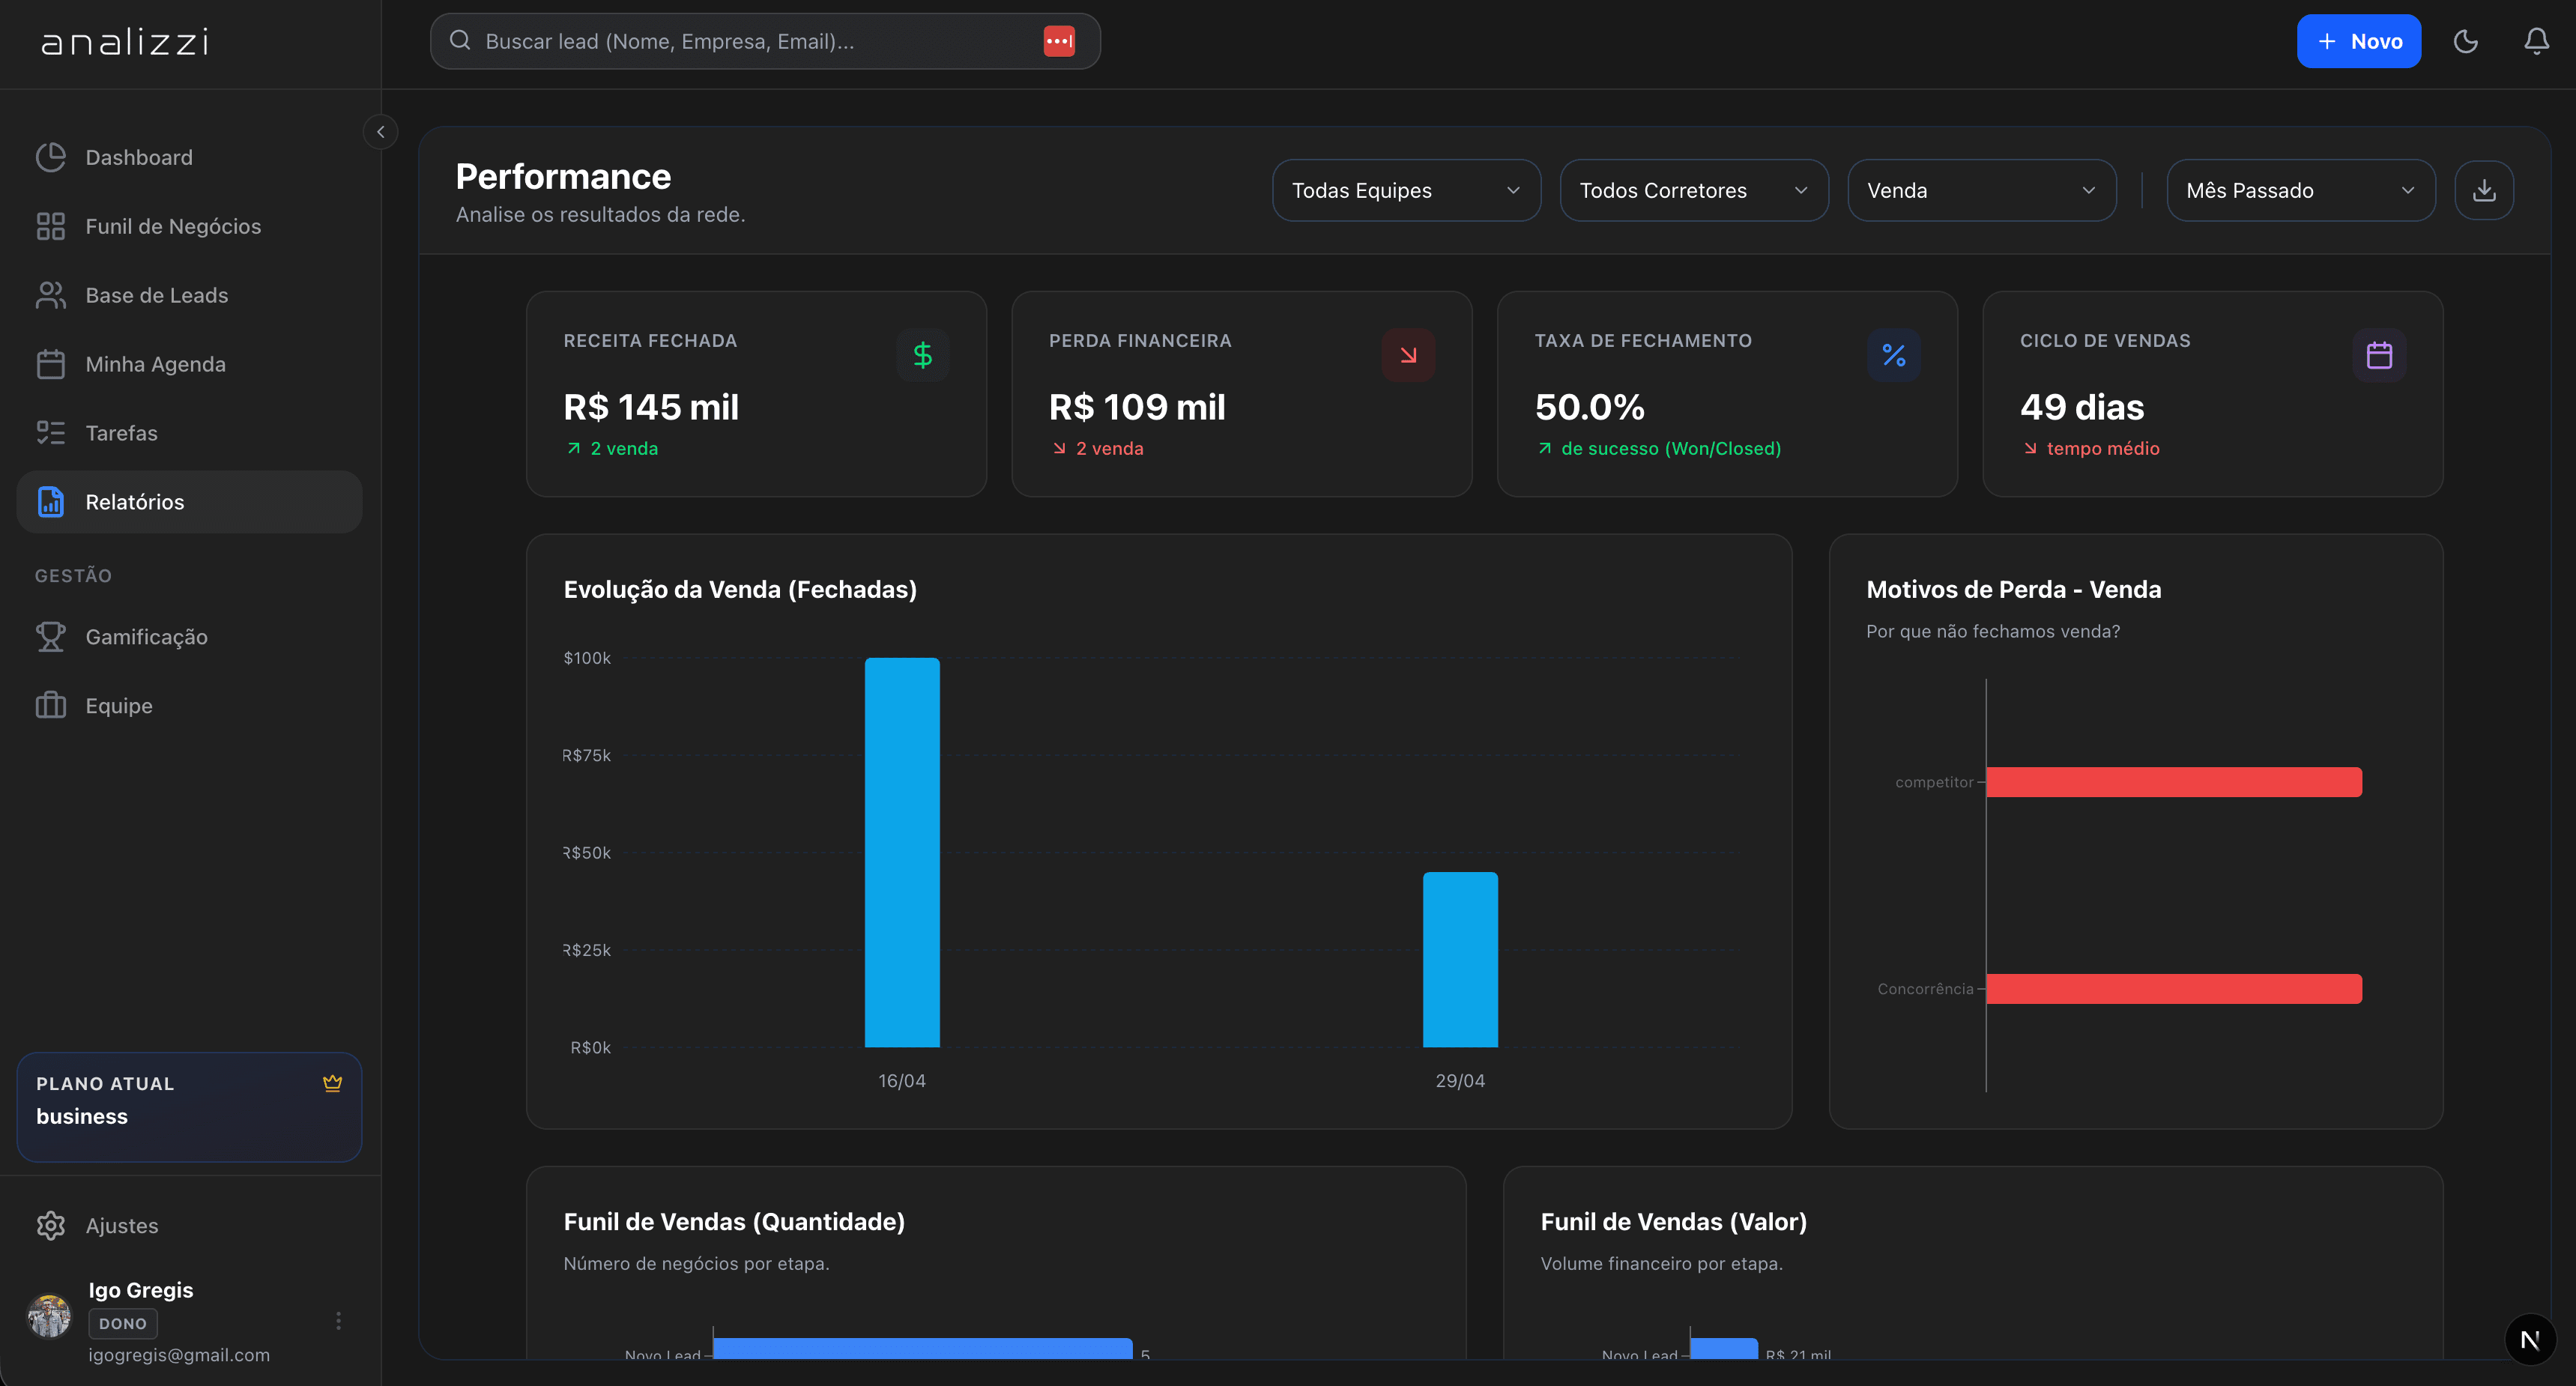The height and width of the screenshot is (1386, 2576).
Task: Click the analizzi logo
Action: 125,42
